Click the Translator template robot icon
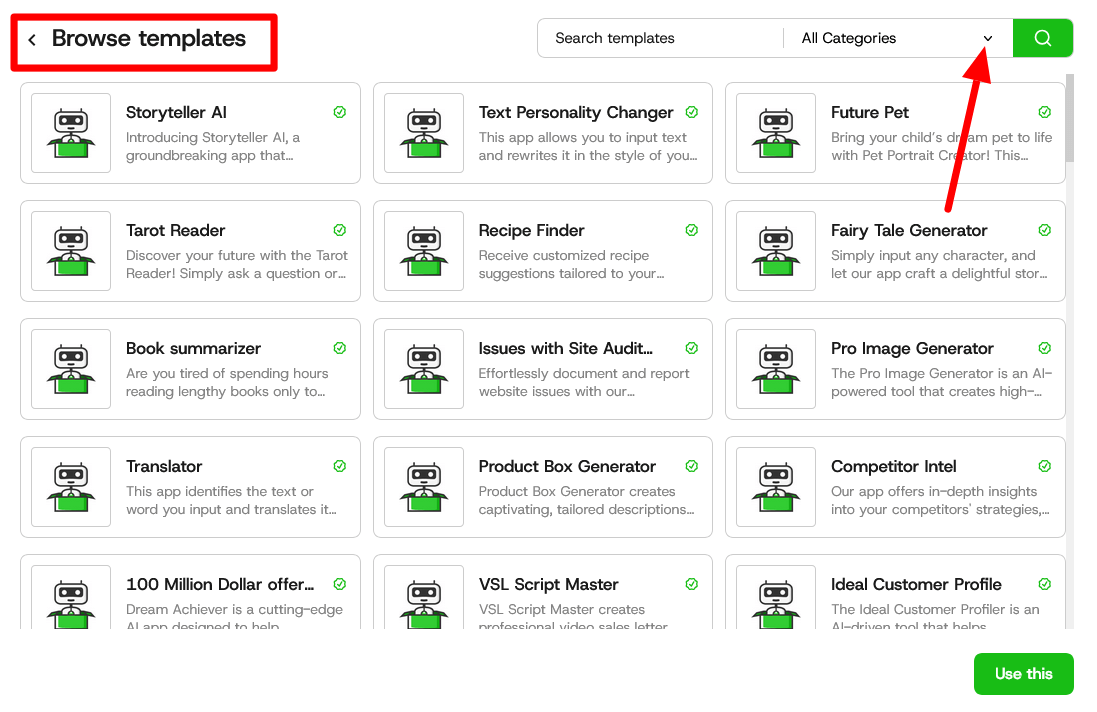Viewport: 1097px width, 712px height. click(70, 487)
